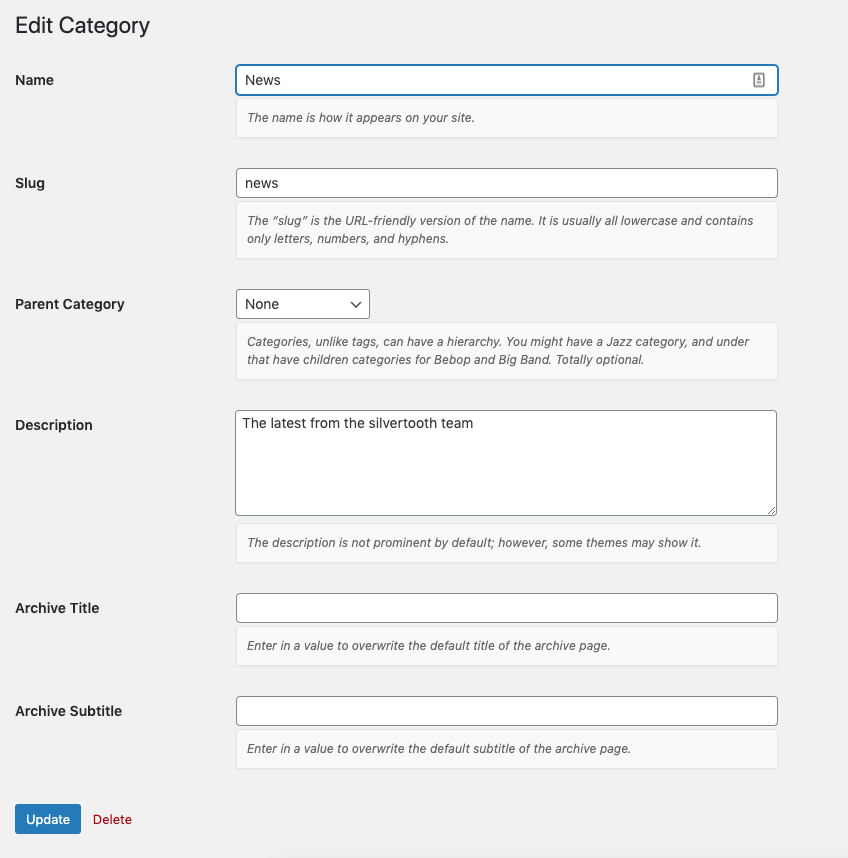
Task: Click the Edit Category heading
Action: tap(83, 26)
